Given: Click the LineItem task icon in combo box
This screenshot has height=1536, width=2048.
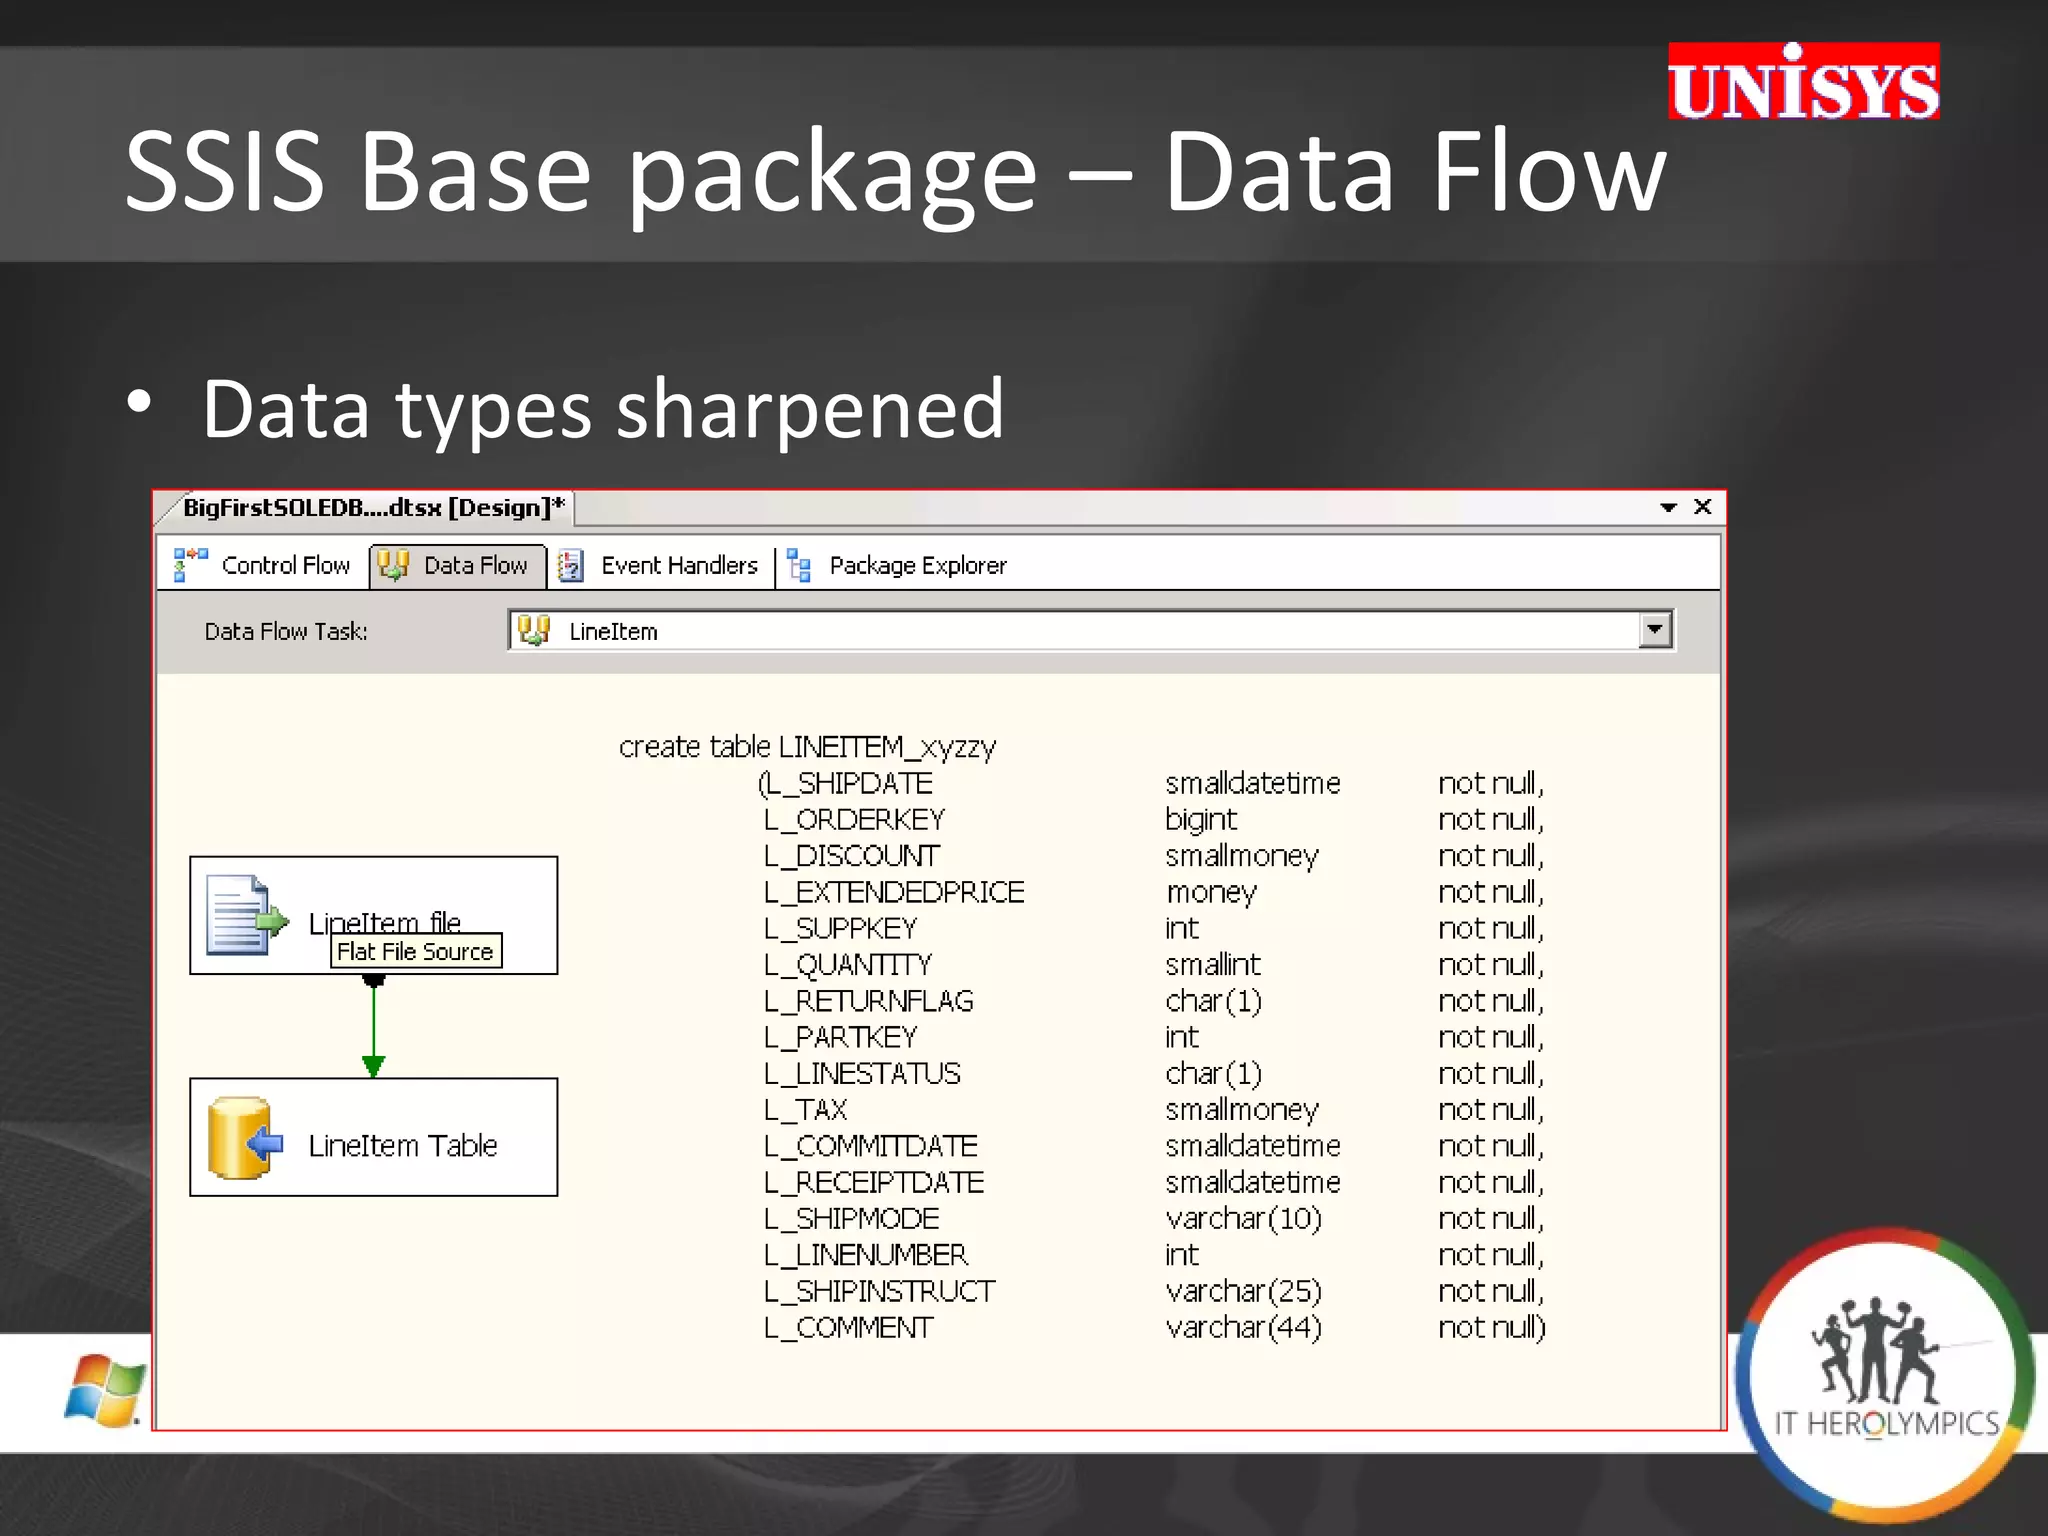Looking at the screenshot, I should point(534,630).
